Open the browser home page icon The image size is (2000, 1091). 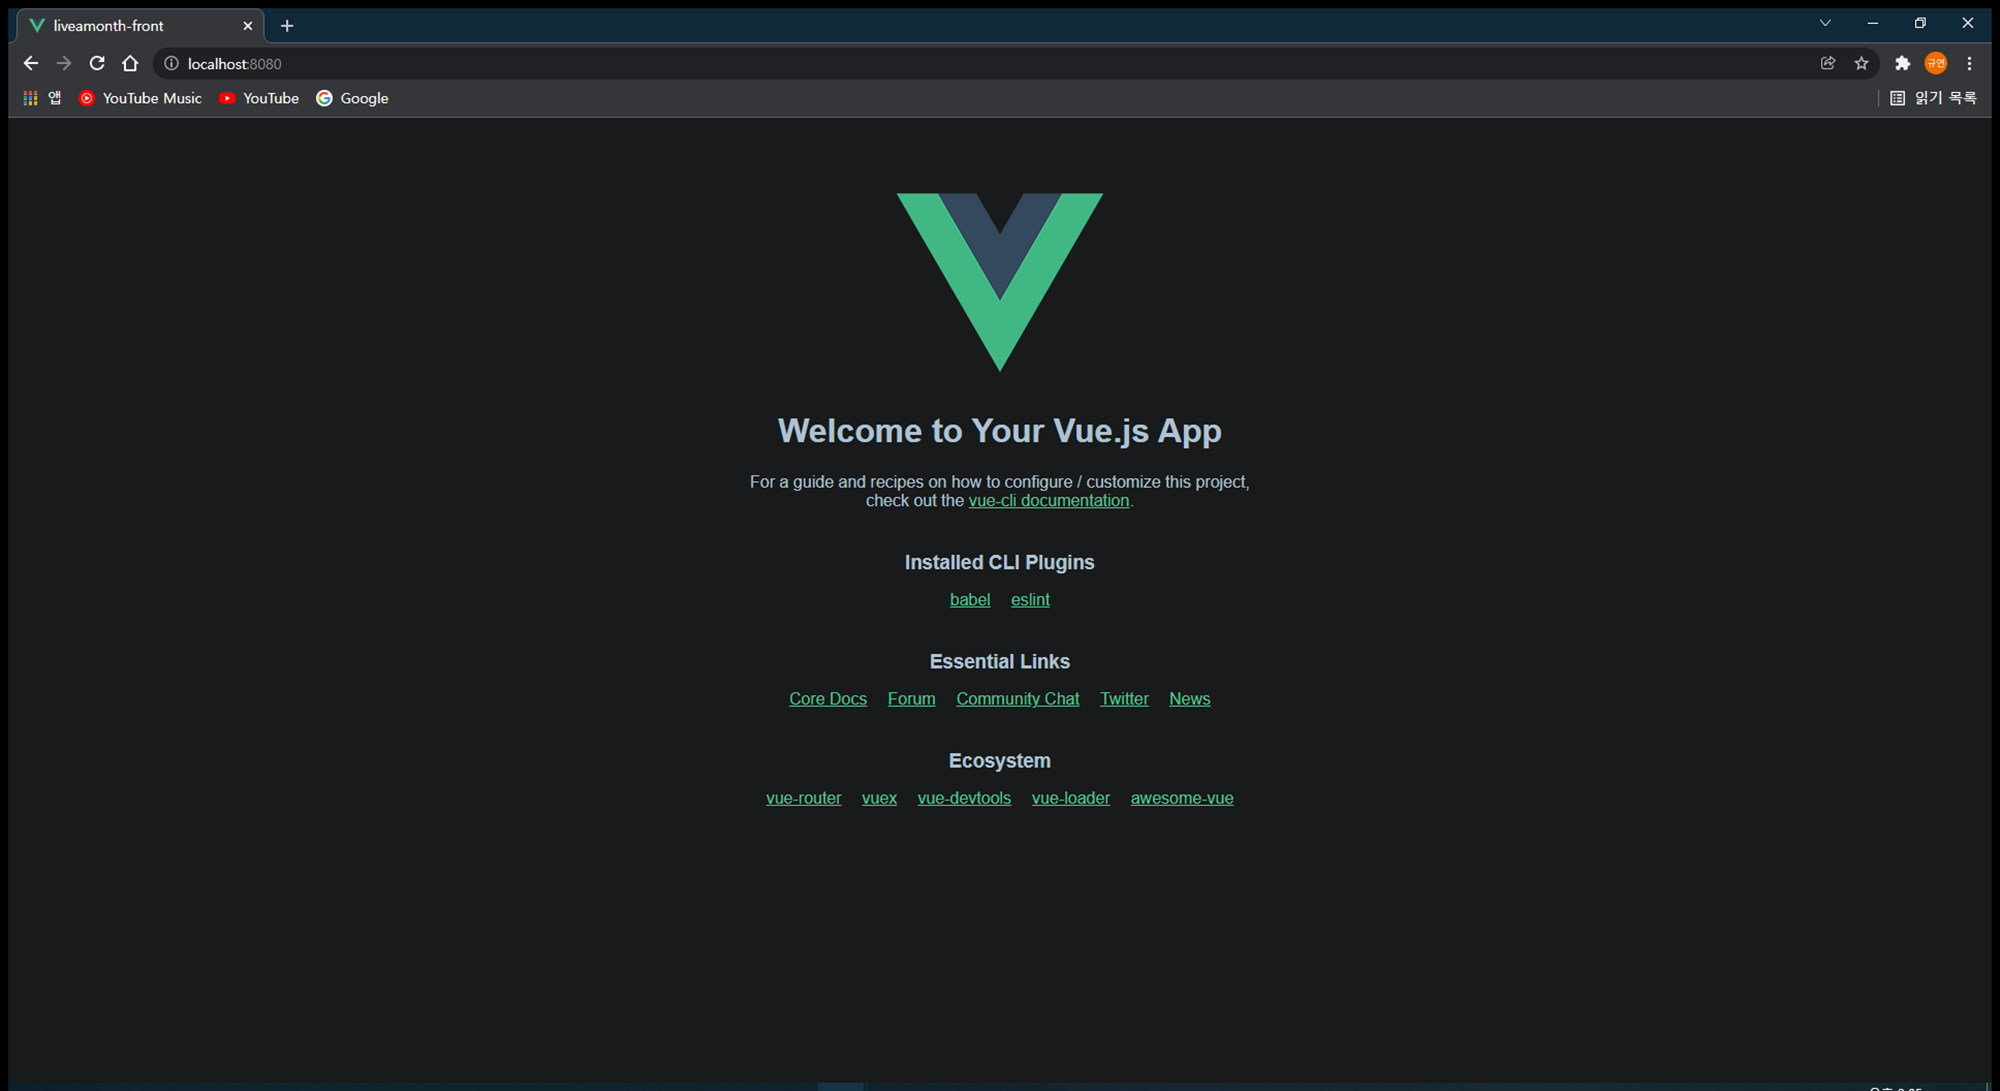point(130,63)
